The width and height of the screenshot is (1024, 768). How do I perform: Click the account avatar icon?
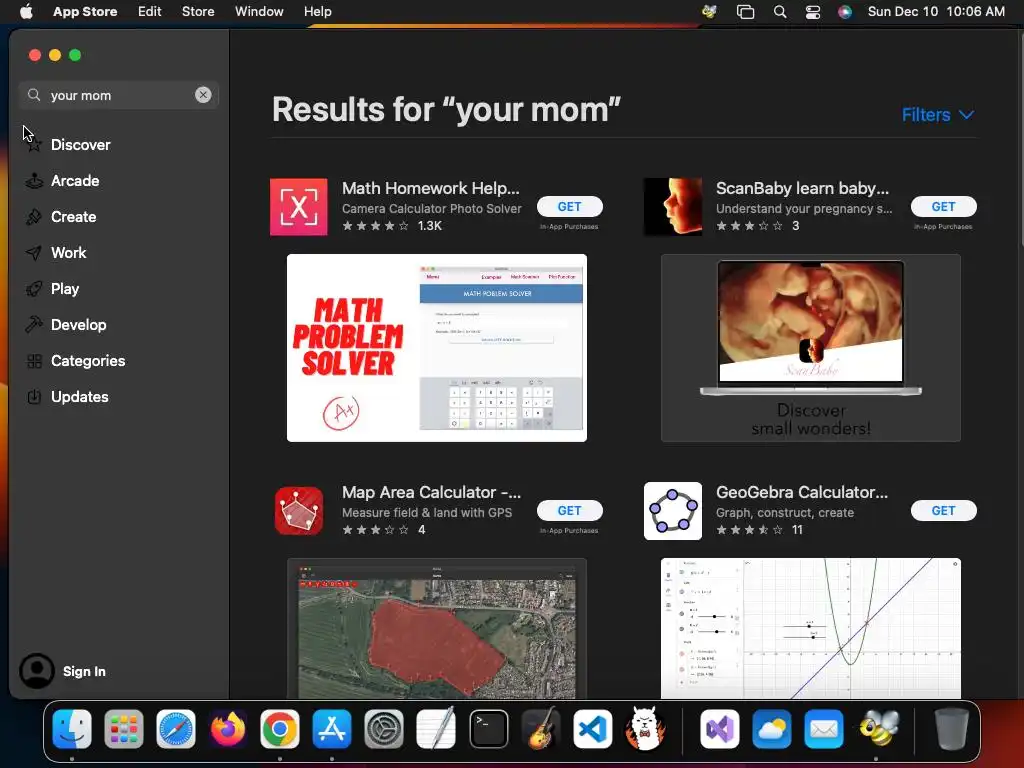(37, 671)
